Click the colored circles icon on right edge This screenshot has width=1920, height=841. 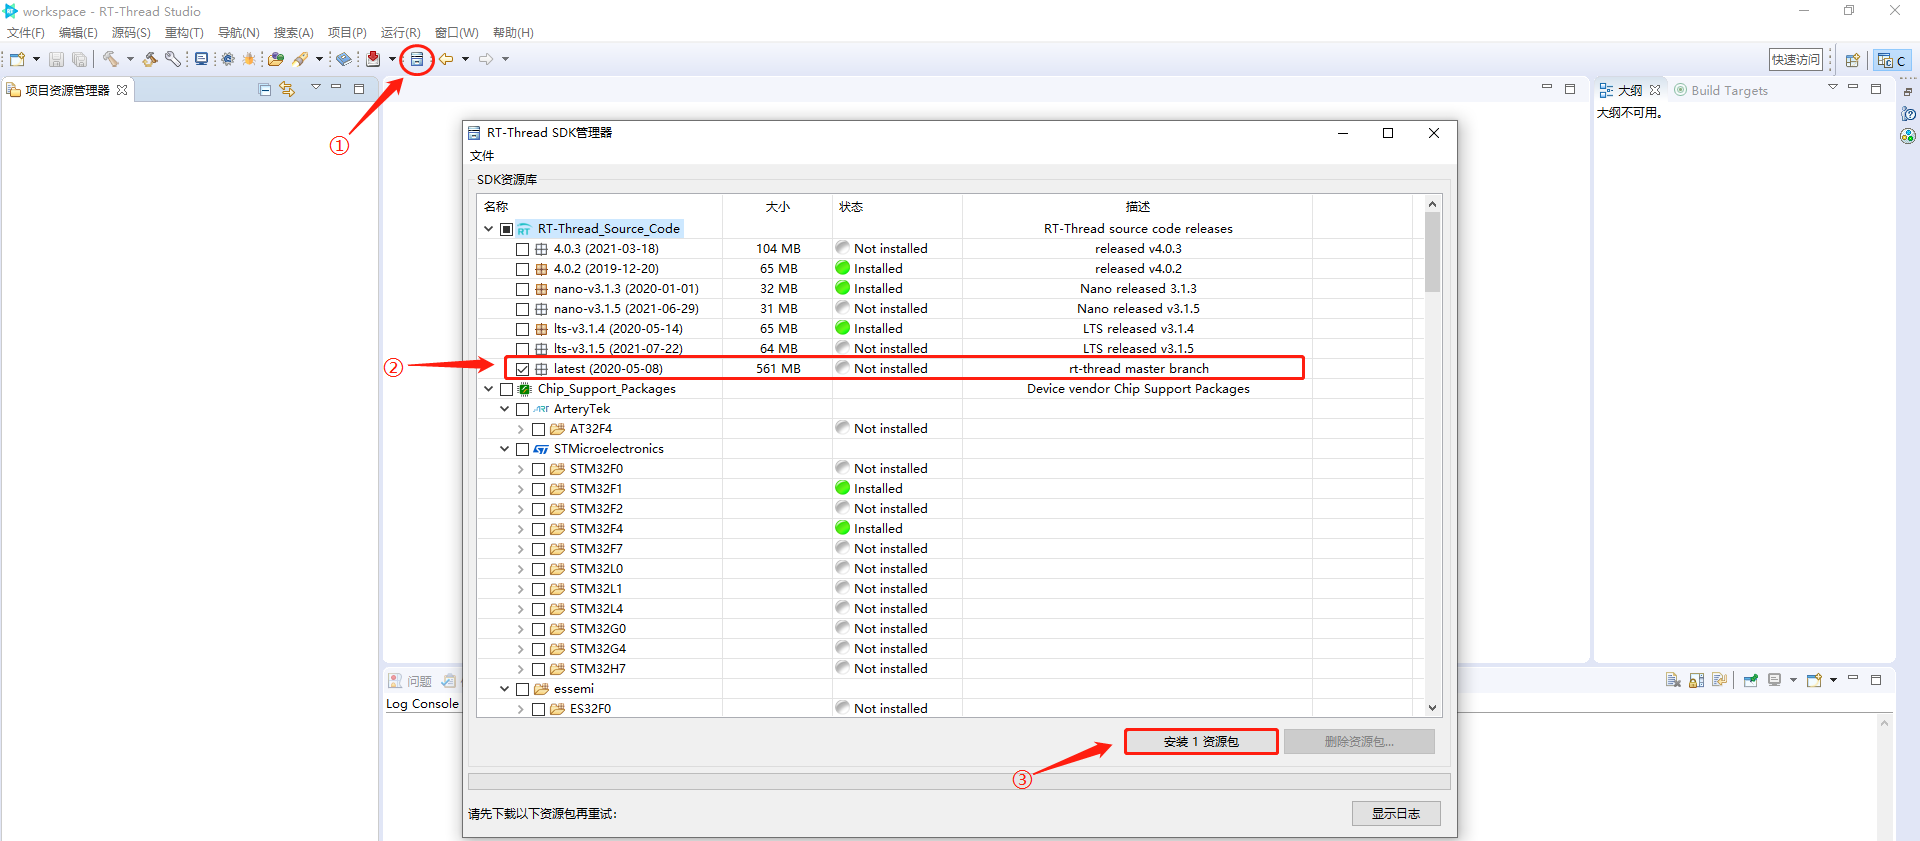point(1908,136)
